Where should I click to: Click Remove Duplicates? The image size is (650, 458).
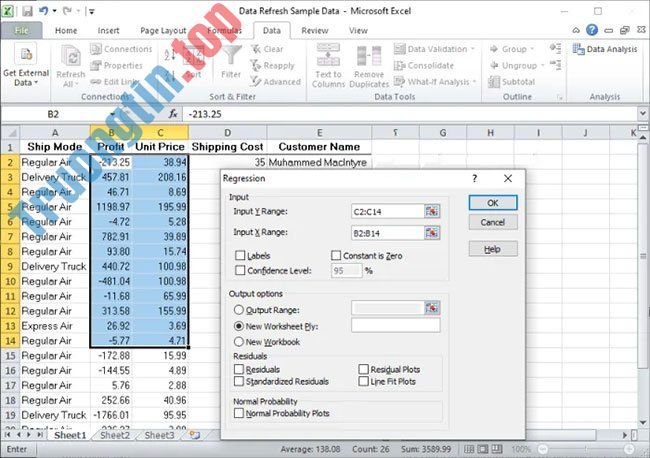pos(369,66)
